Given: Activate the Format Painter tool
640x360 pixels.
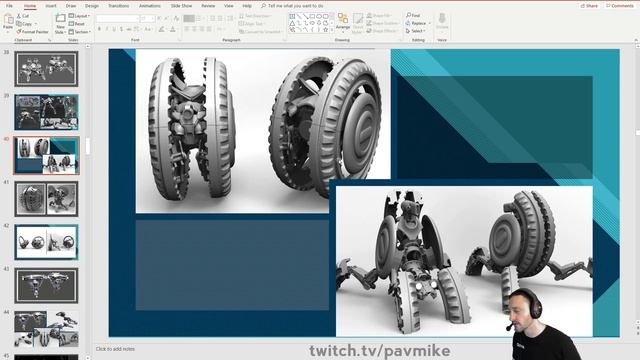Looking at the screenshot, I should pyautogui.click(x=32, y=31).
